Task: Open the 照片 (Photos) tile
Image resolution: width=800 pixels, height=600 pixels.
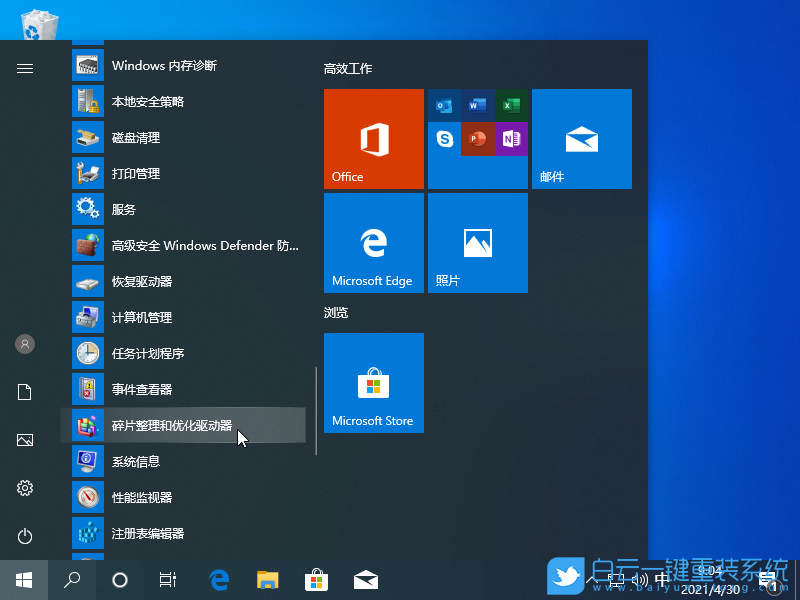Action: coord(477,242)
